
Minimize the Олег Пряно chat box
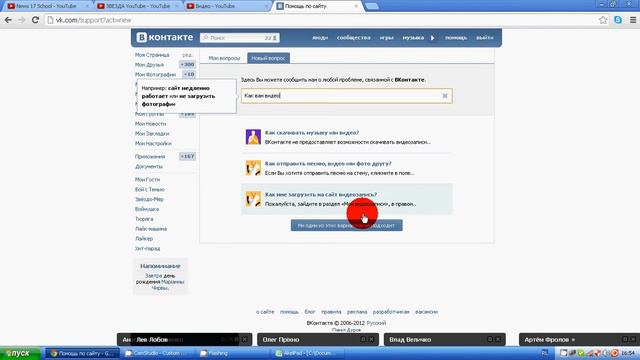pyautogui.click(x=363, y=339)
